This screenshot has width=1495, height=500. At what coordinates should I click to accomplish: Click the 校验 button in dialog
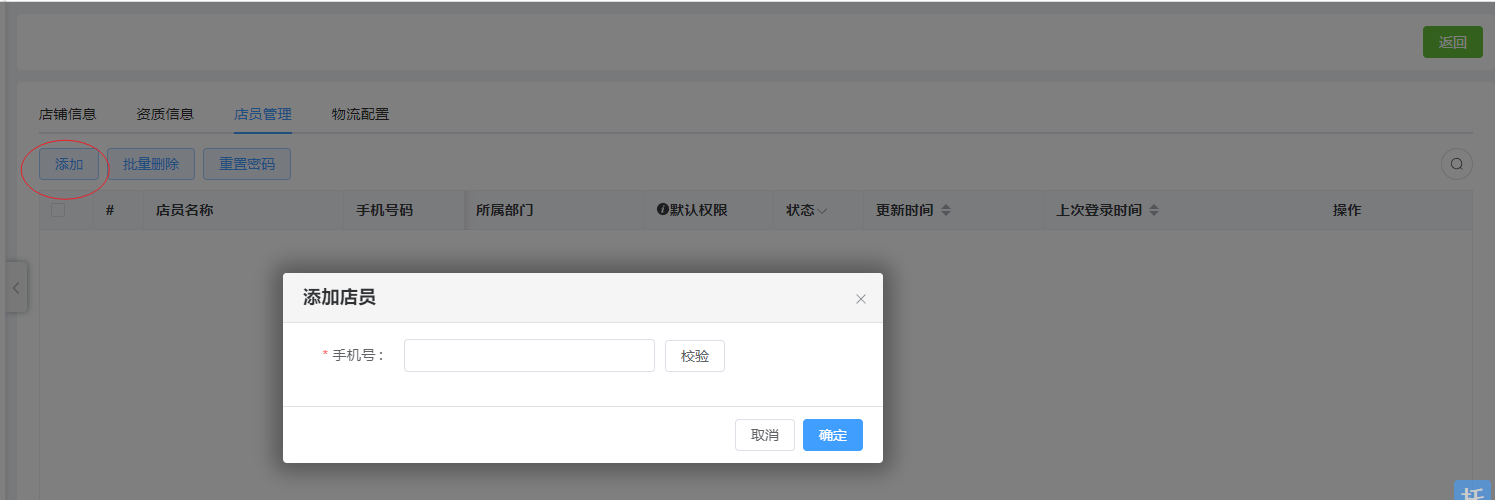695,356
